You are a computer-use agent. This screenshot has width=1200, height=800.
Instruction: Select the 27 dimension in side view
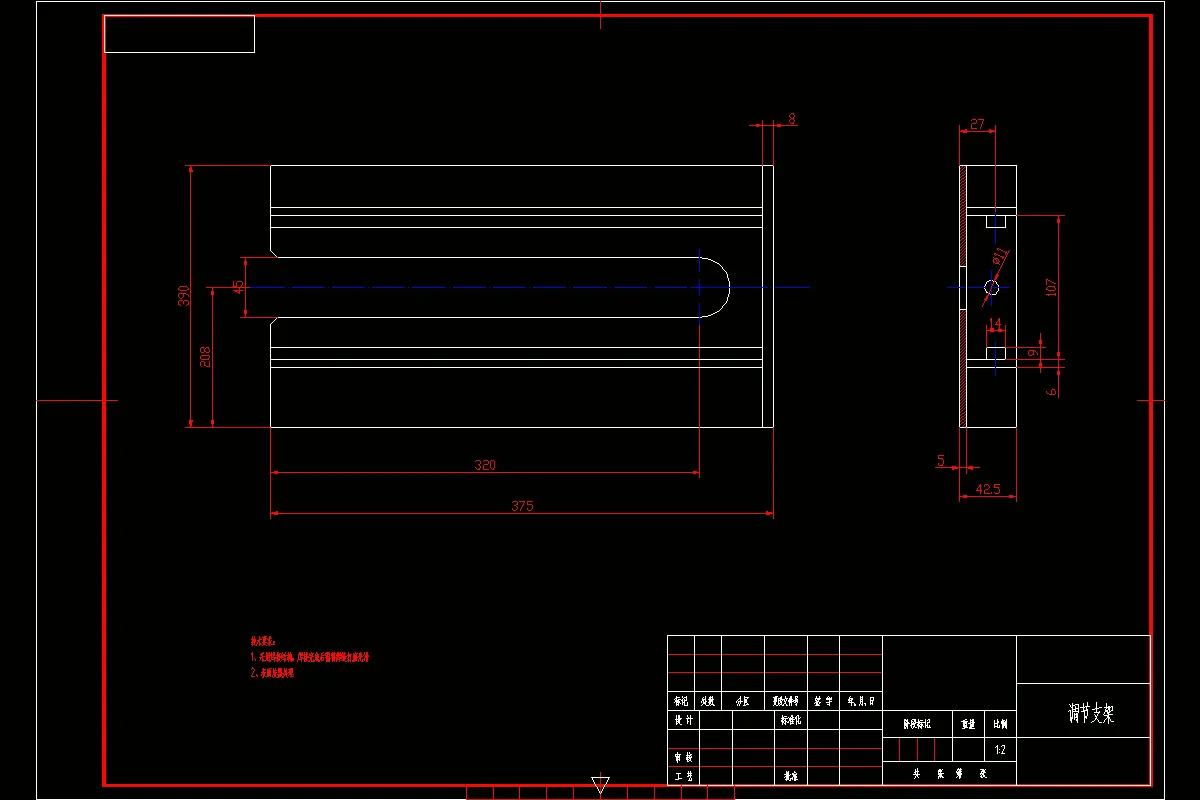[977, 125]
